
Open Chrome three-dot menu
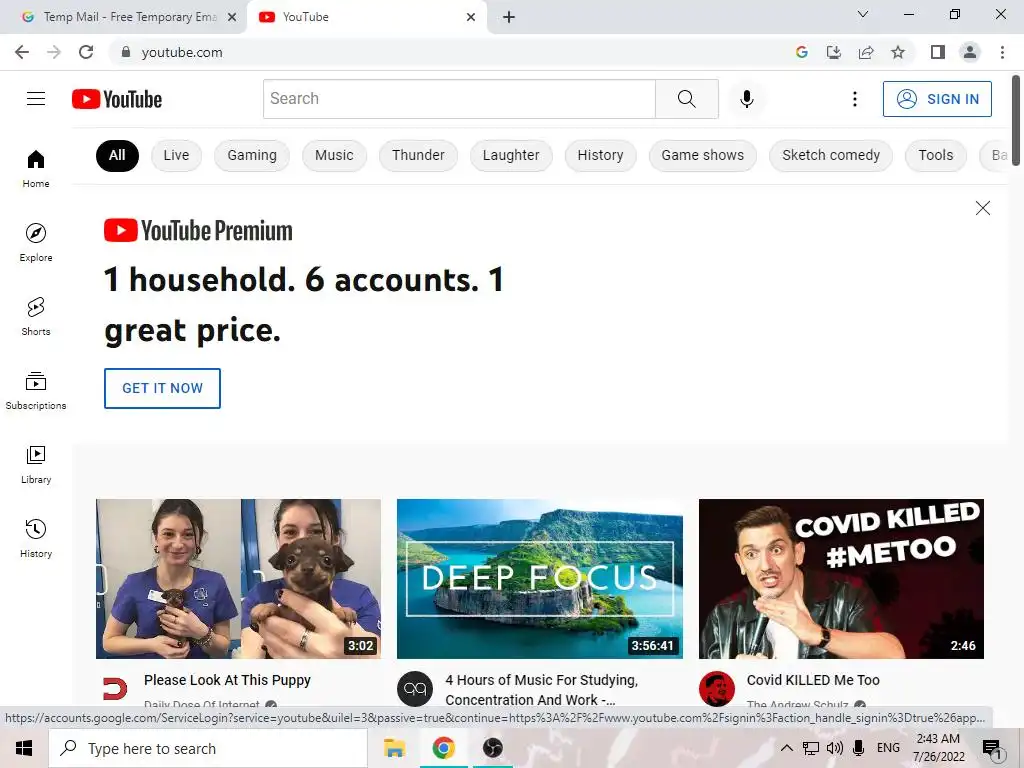point(1002,52)
